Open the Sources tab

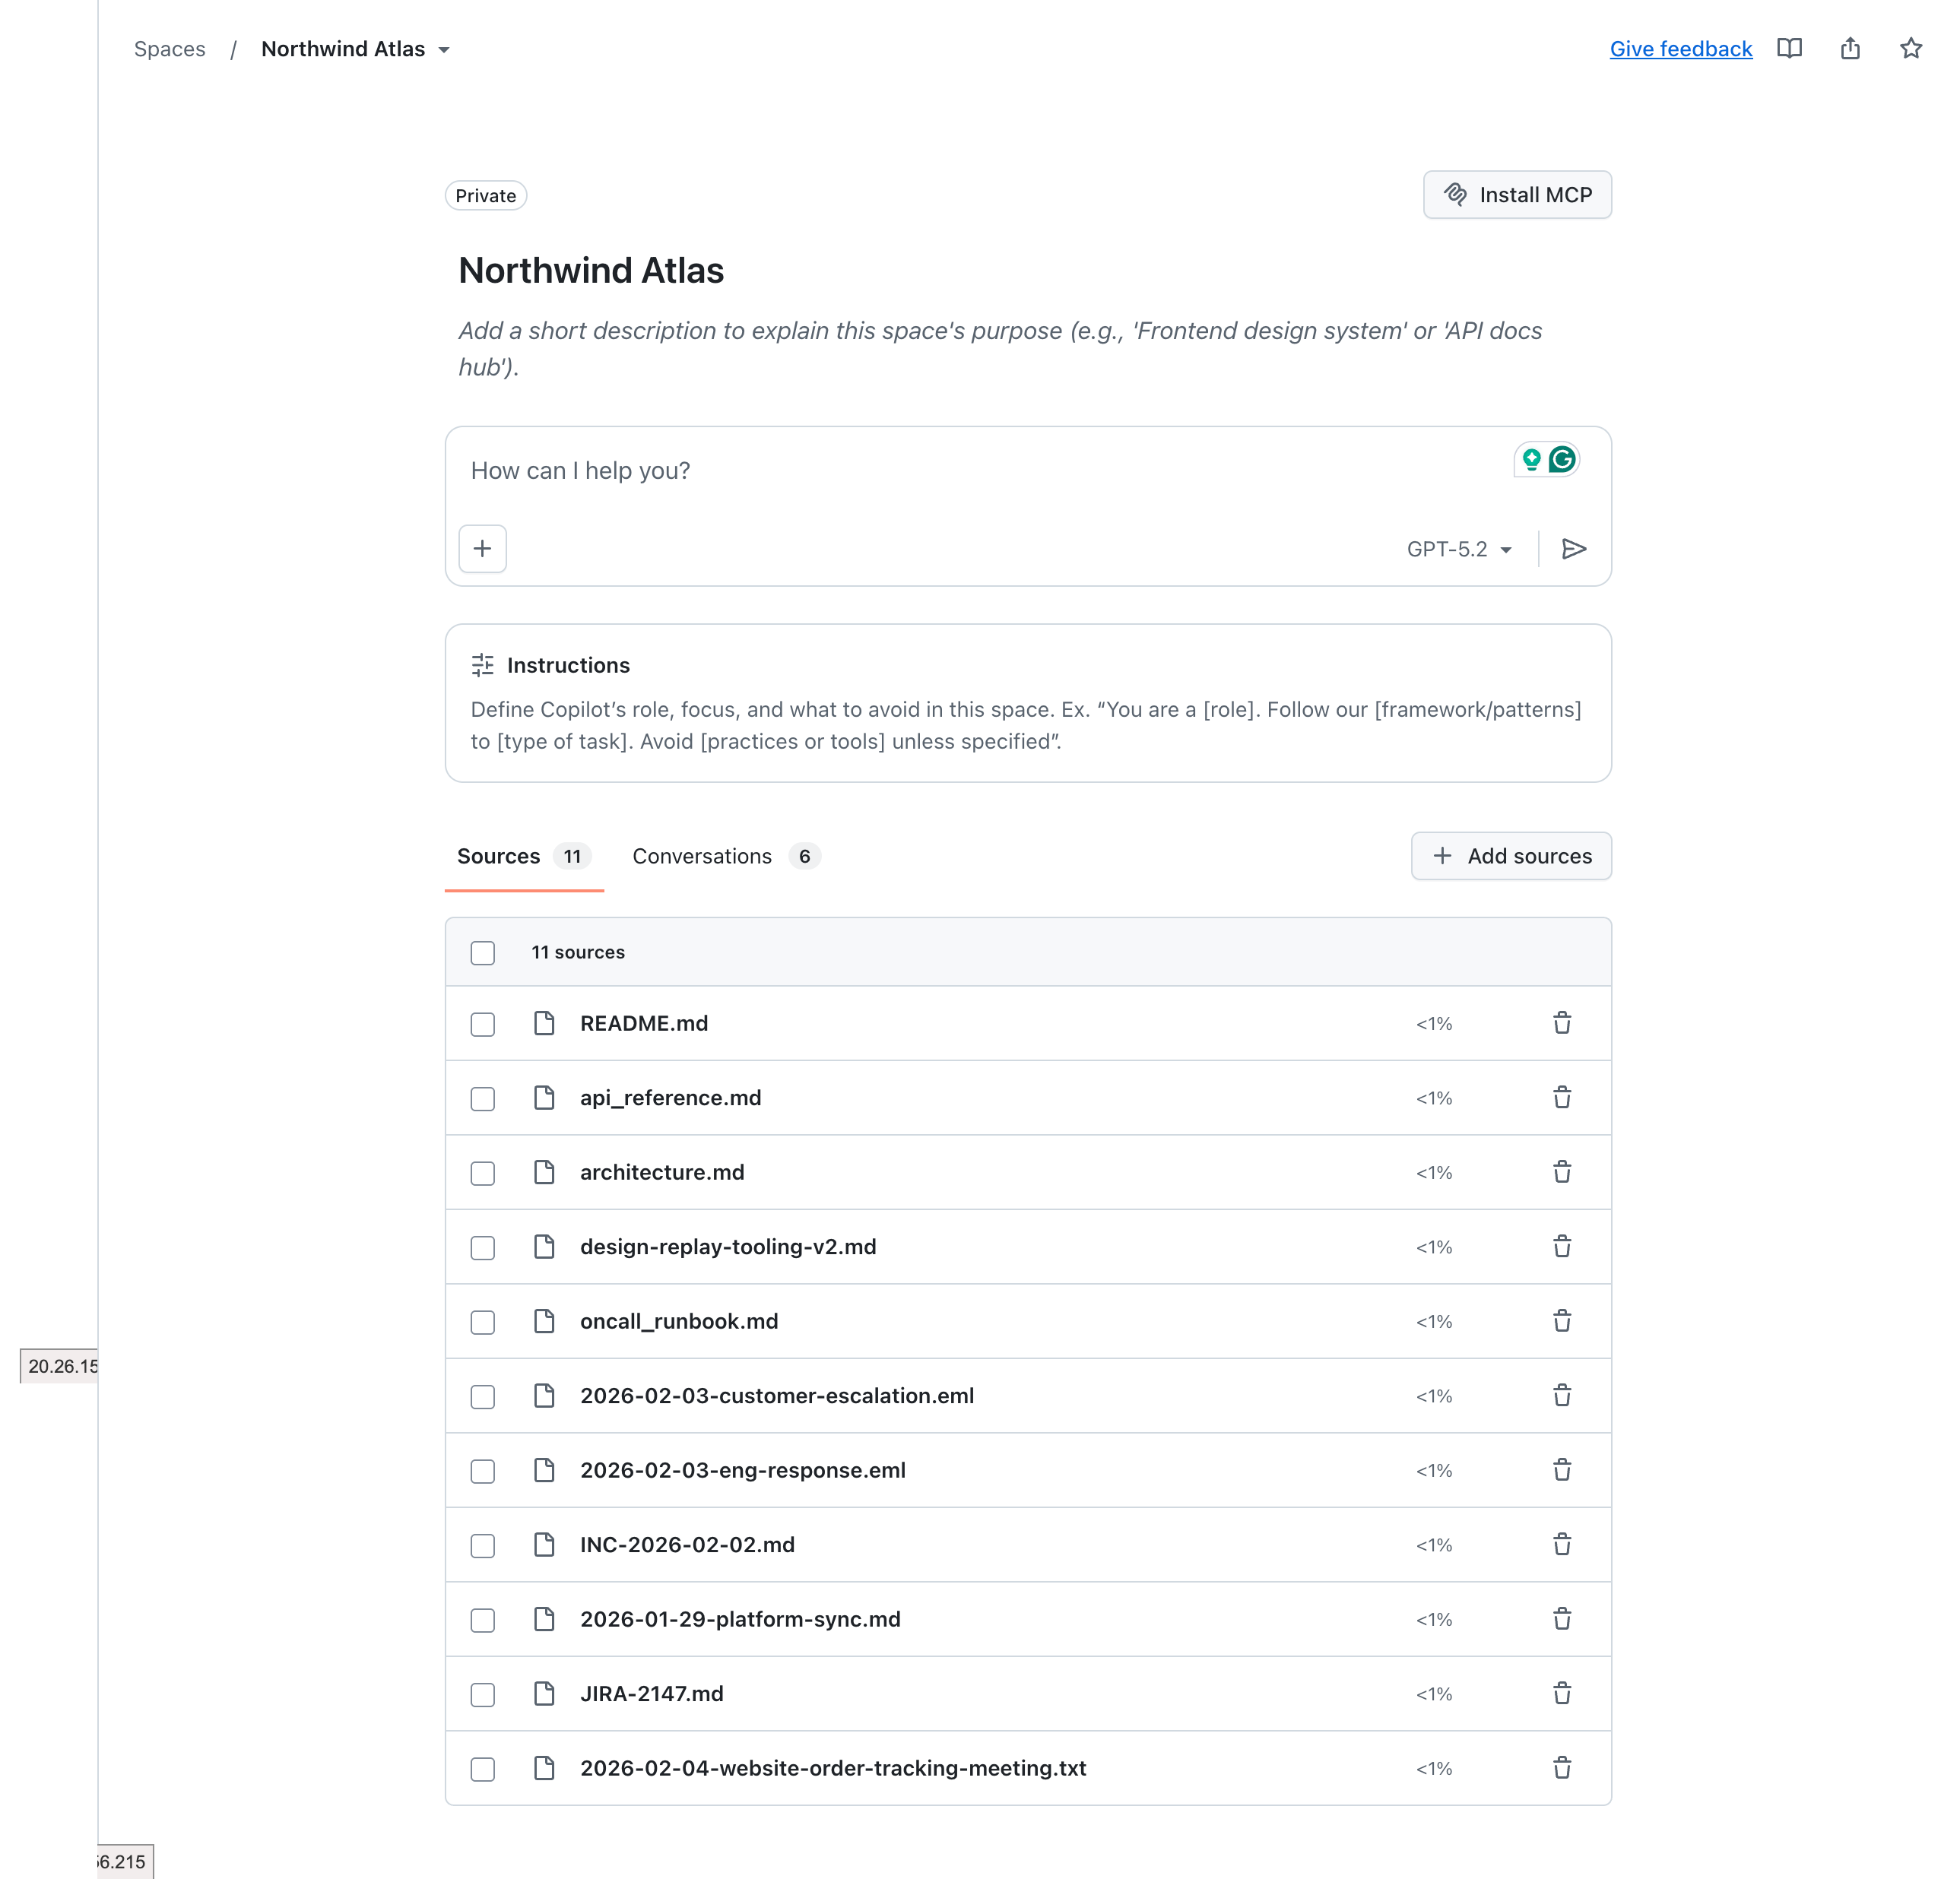coord(499,856)
